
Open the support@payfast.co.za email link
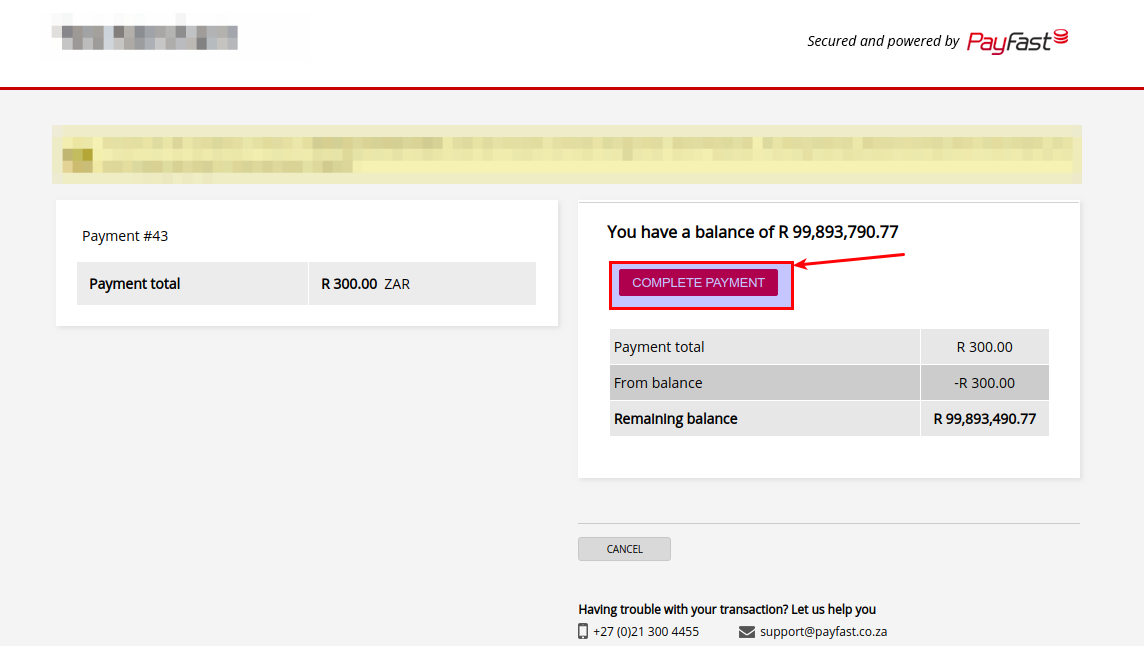pyautogui.click(x=823, y=632)
